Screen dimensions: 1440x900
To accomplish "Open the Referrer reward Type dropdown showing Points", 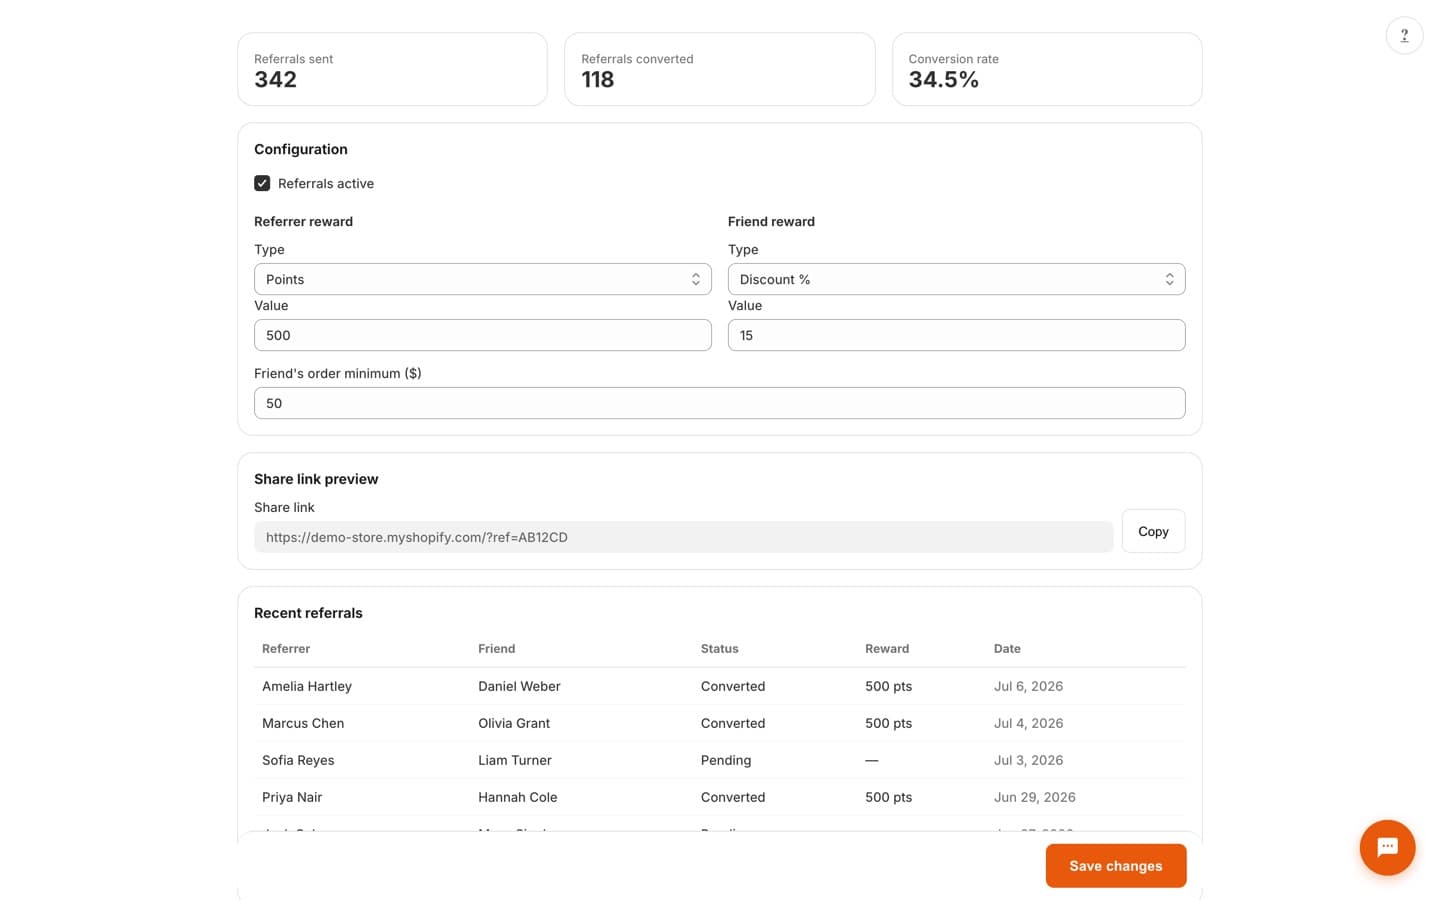I will pyautogui.click(x=483, y=279).
